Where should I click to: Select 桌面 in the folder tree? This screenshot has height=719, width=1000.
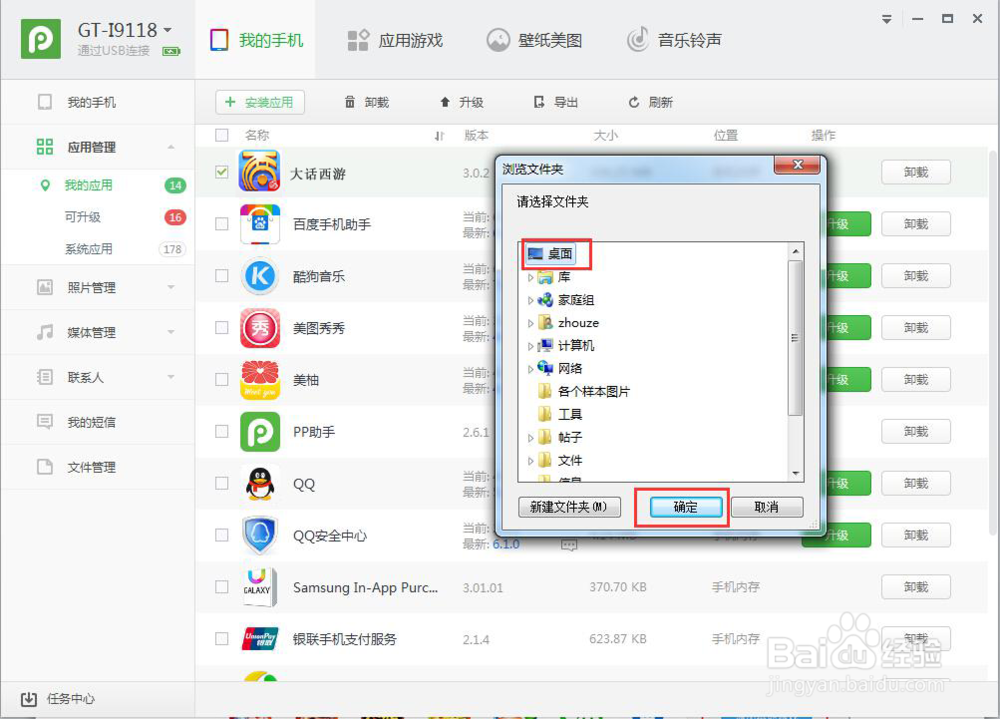pyautogui.click(x=551, y=254)
